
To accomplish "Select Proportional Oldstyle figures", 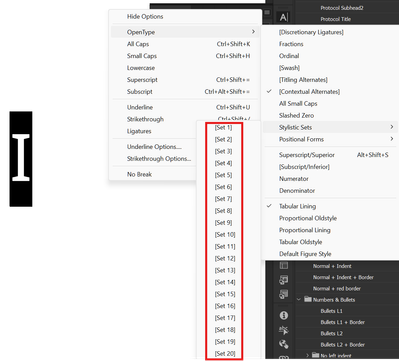I will coord(308,218).
